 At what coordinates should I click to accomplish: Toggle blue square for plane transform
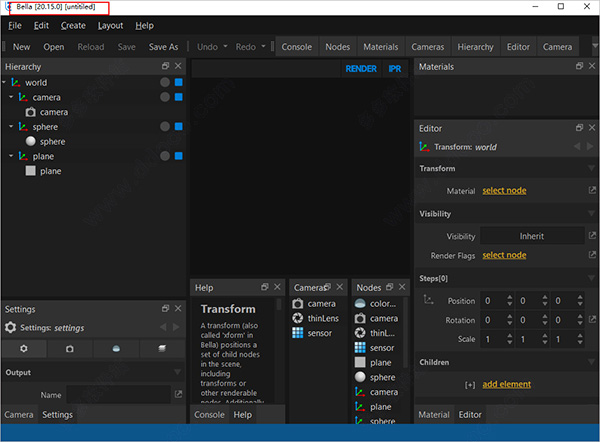coord(179,156)
